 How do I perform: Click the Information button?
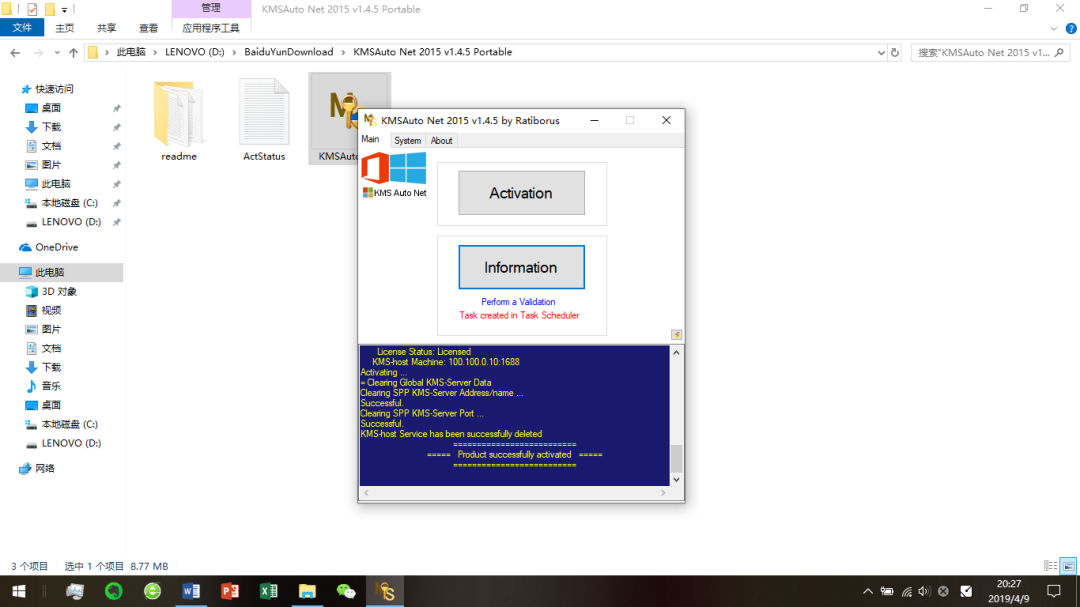pos(521,267)
